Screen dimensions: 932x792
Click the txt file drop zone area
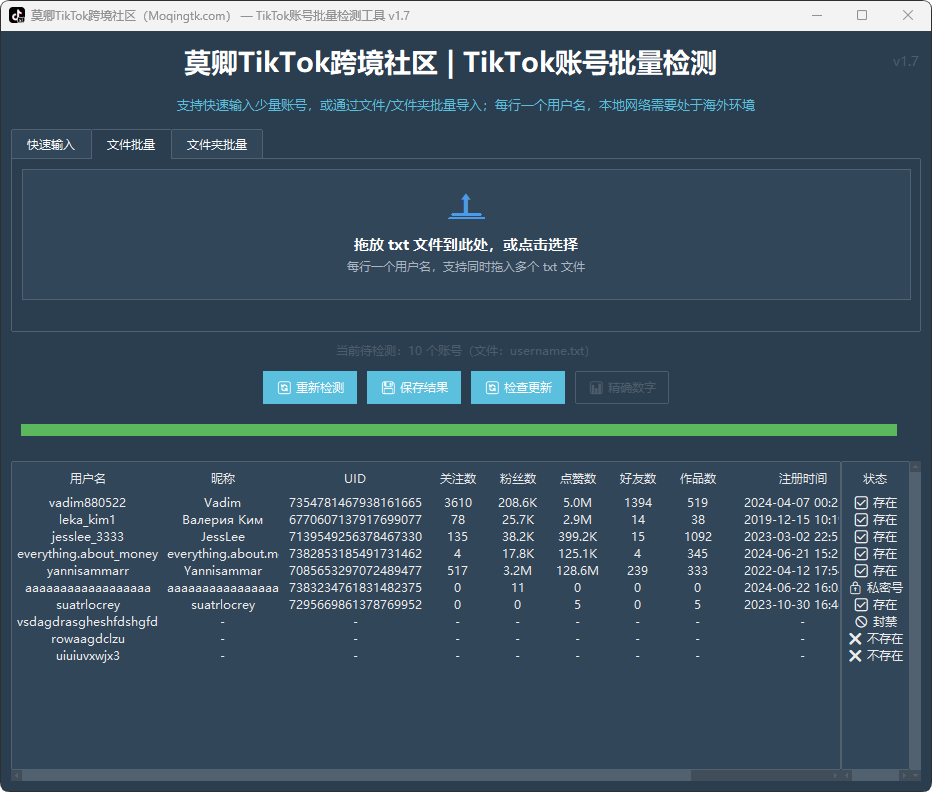point(466,234)
